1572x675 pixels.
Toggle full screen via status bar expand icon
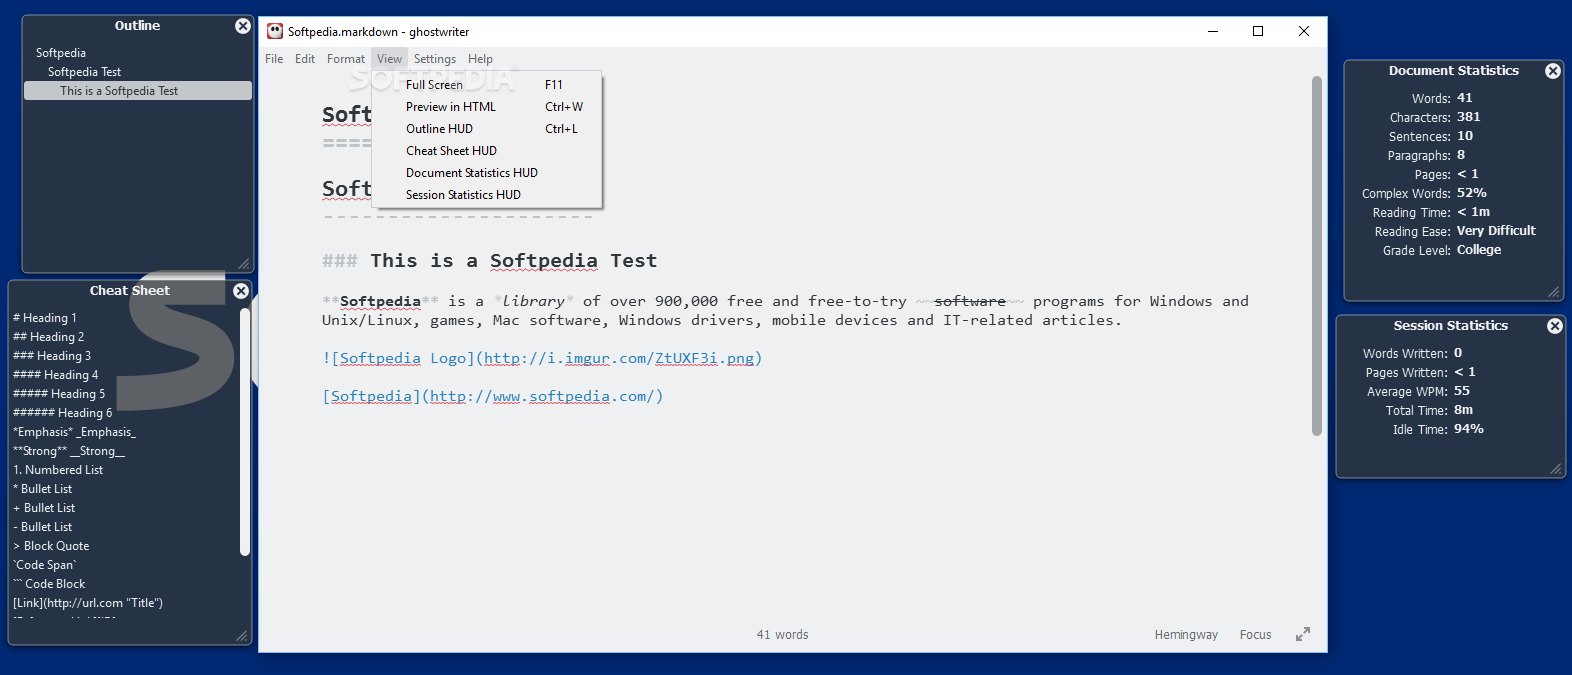[x=1303, y=634]
